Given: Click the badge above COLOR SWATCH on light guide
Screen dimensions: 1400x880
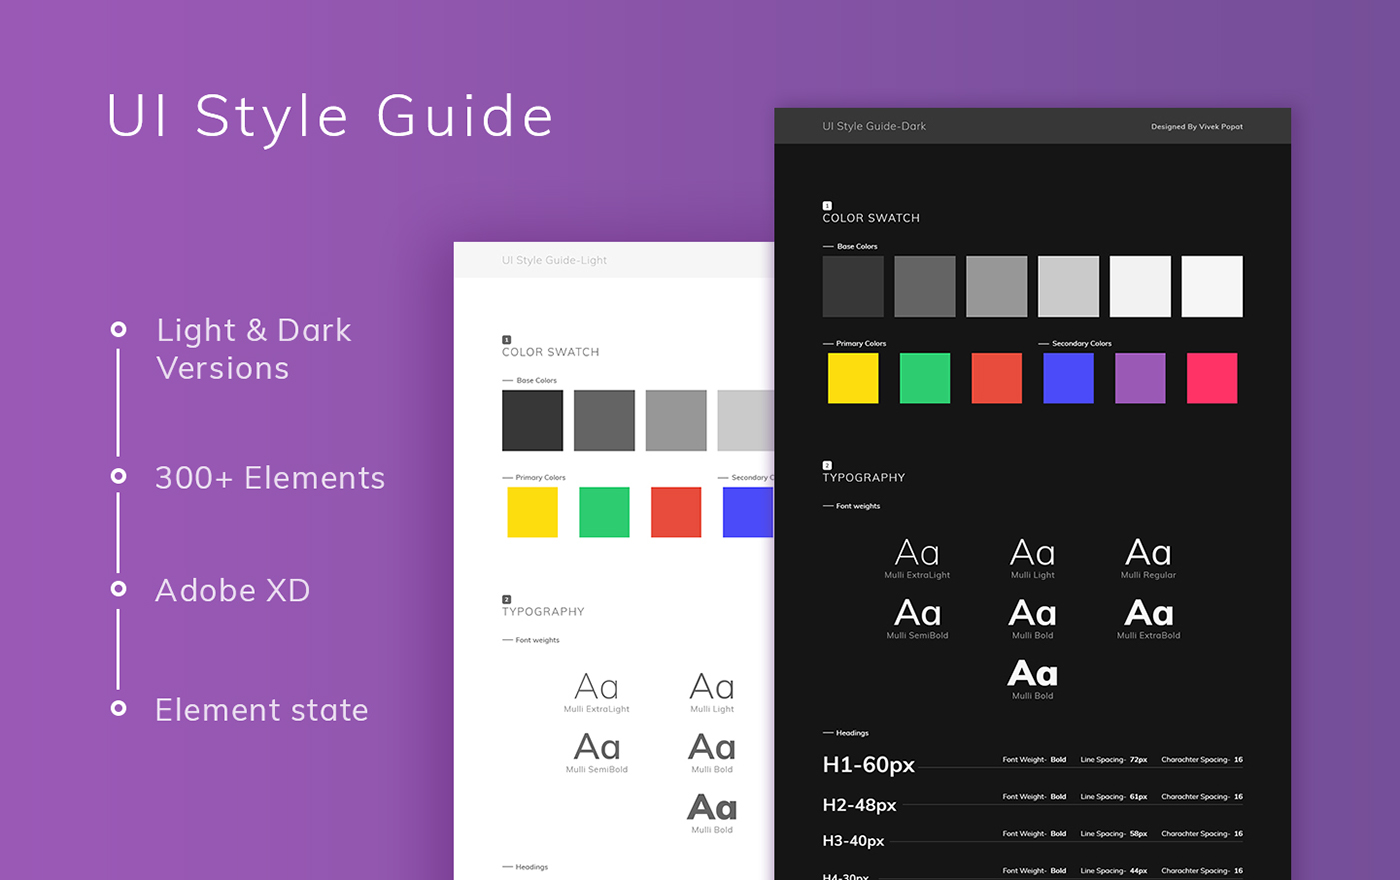Looking at the screenshot, I should point(506,340).
